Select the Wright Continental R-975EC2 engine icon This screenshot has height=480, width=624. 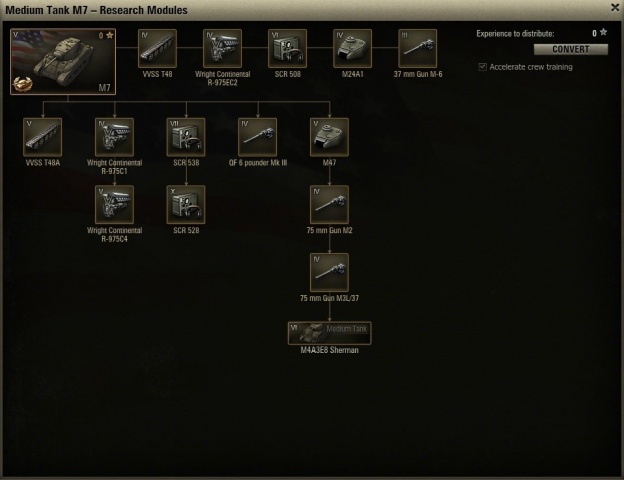pos(222,48)
